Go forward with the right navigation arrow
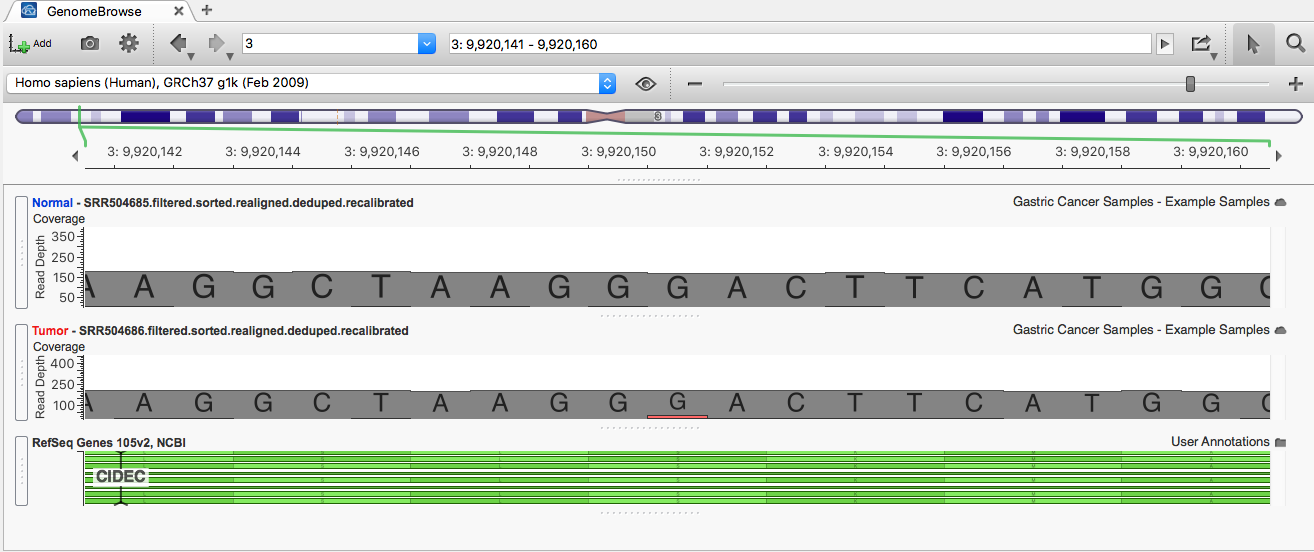Image resolution: width=1314 pixels, height=552 pixels. click(x=216, y=43)
